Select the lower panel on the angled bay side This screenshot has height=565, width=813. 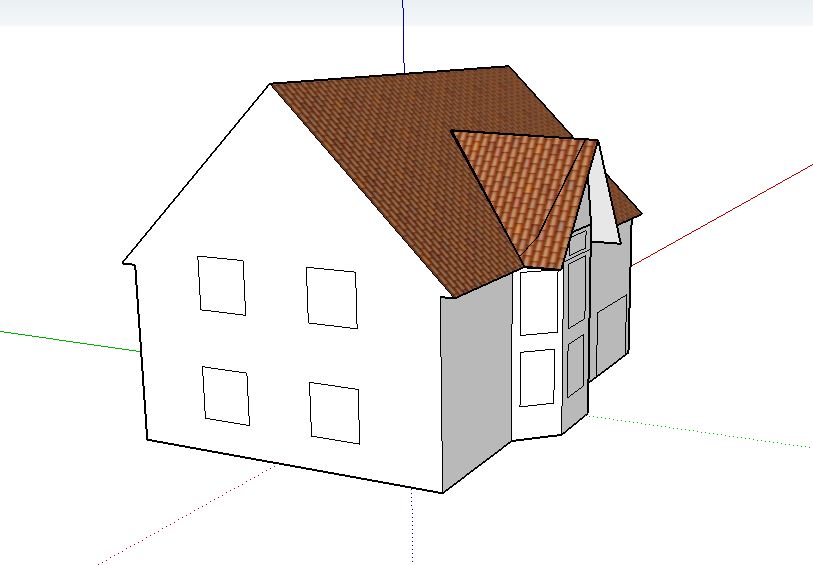[x=576, y=366]
